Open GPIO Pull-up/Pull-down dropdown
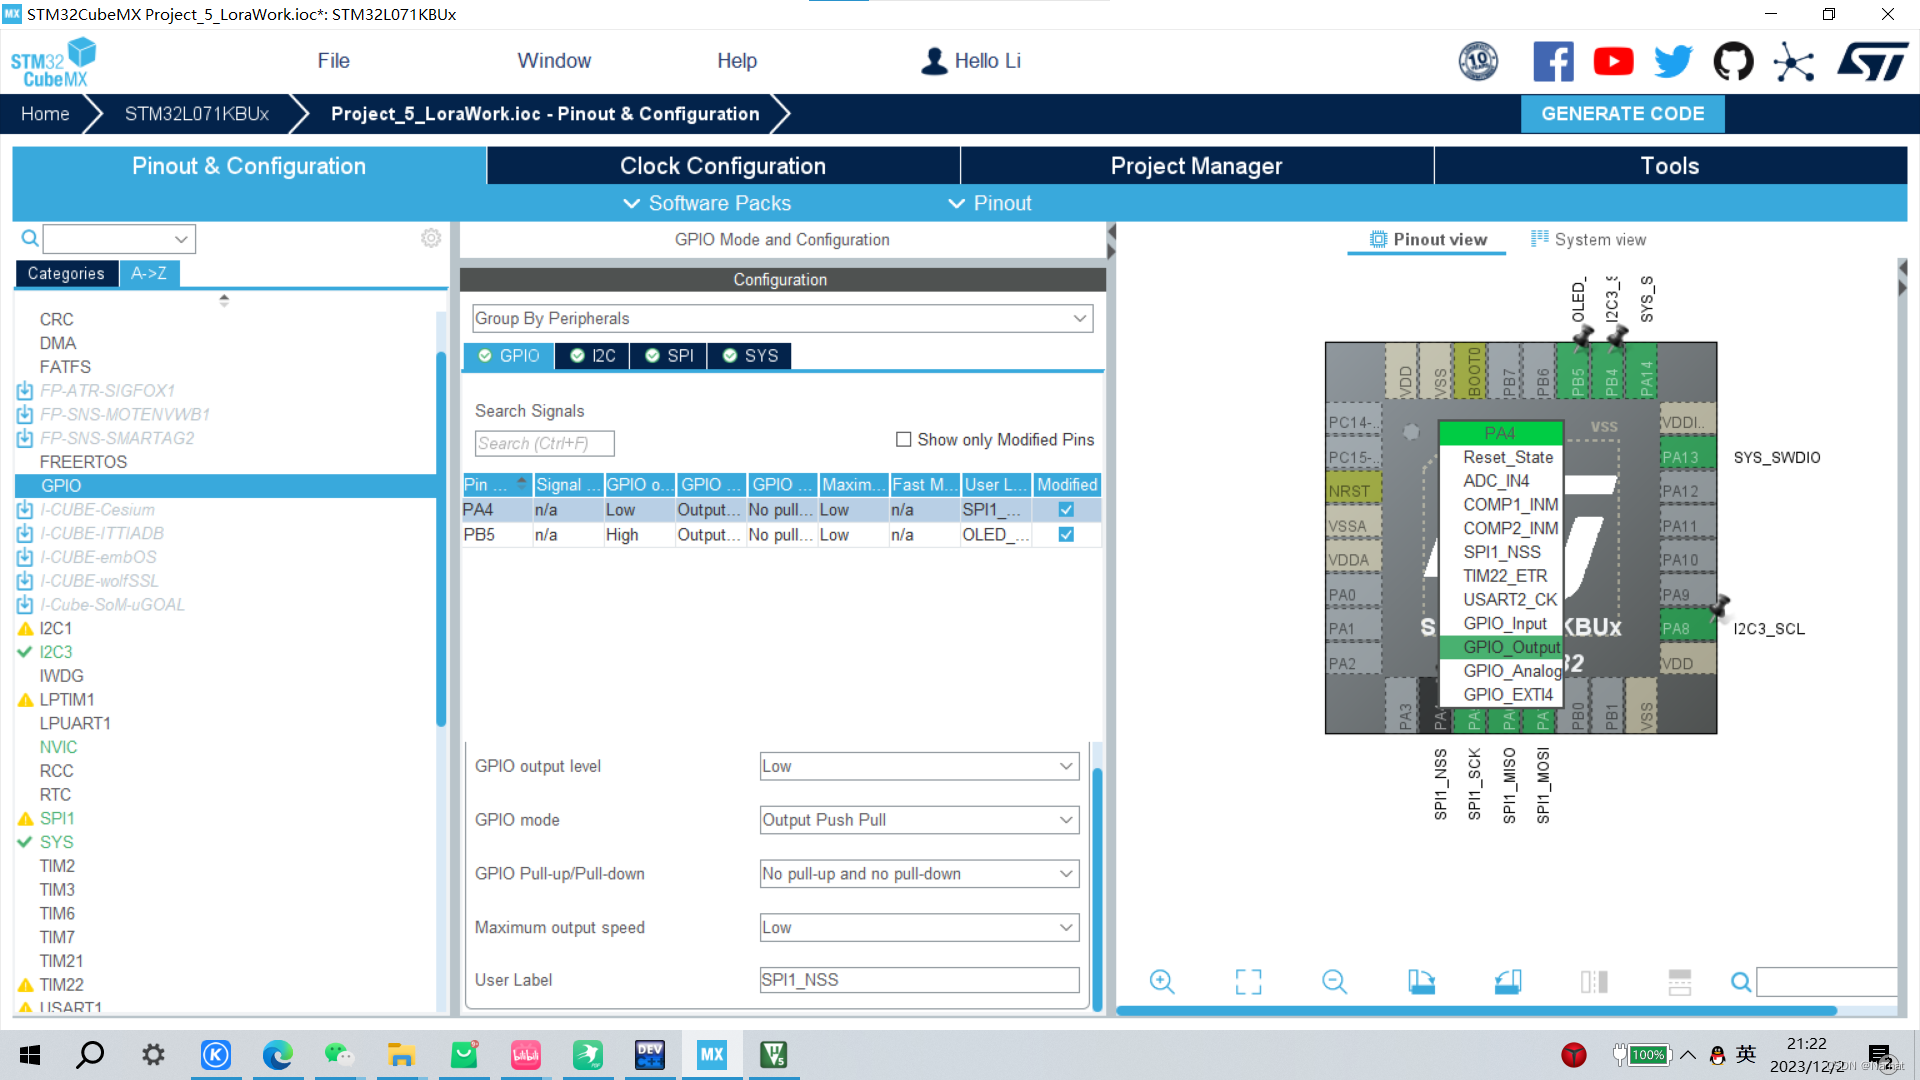Screen dimensions: 1920x1080 (919, 874)
